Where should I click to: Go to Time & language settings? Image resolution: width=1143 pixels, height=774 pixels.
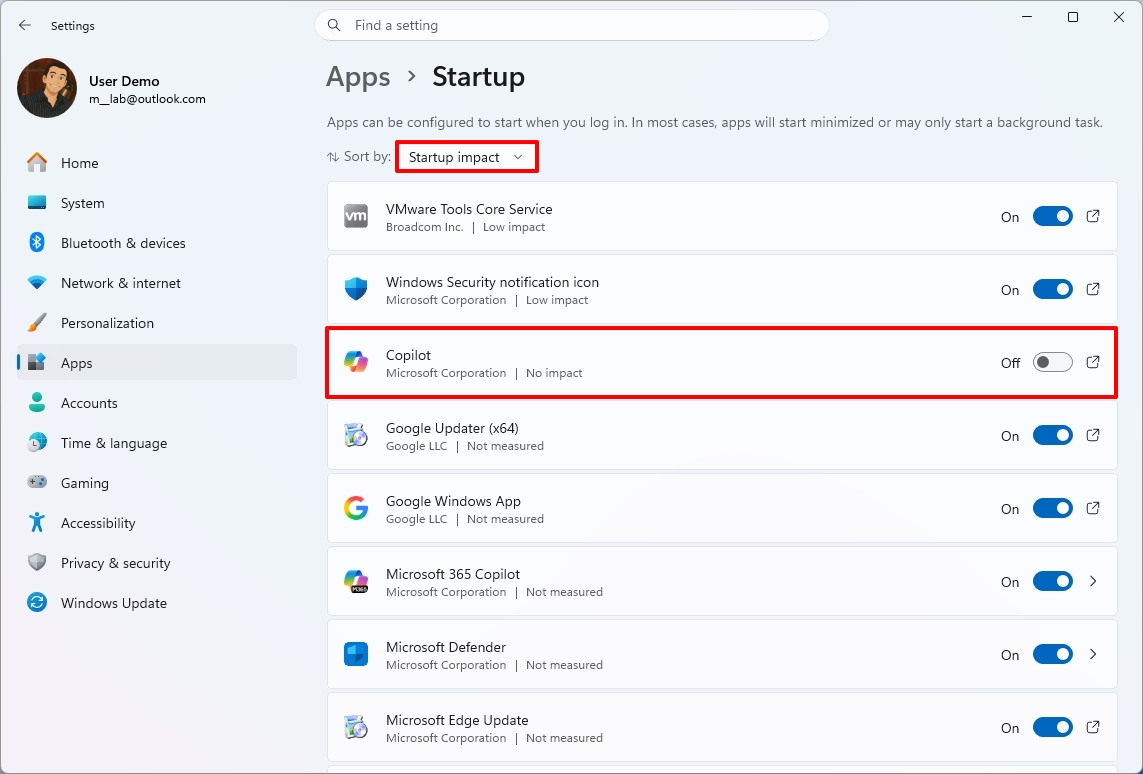[157, 442]
